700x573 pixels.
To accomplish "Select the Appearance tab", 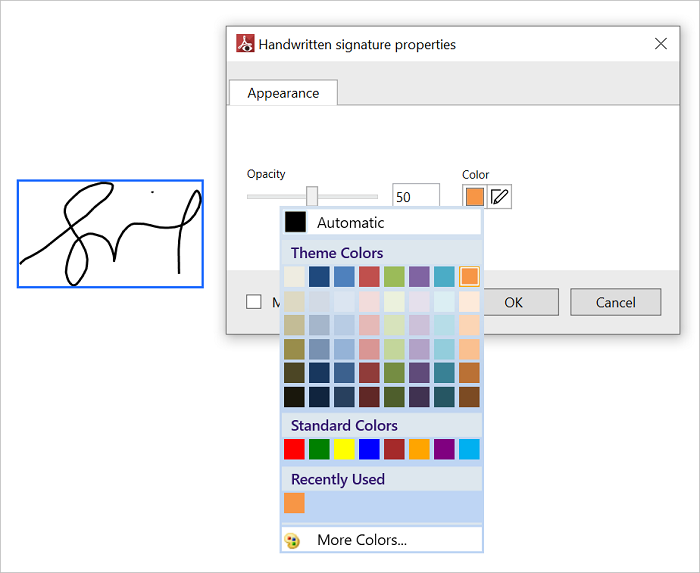I will click(x=283, y=93).
